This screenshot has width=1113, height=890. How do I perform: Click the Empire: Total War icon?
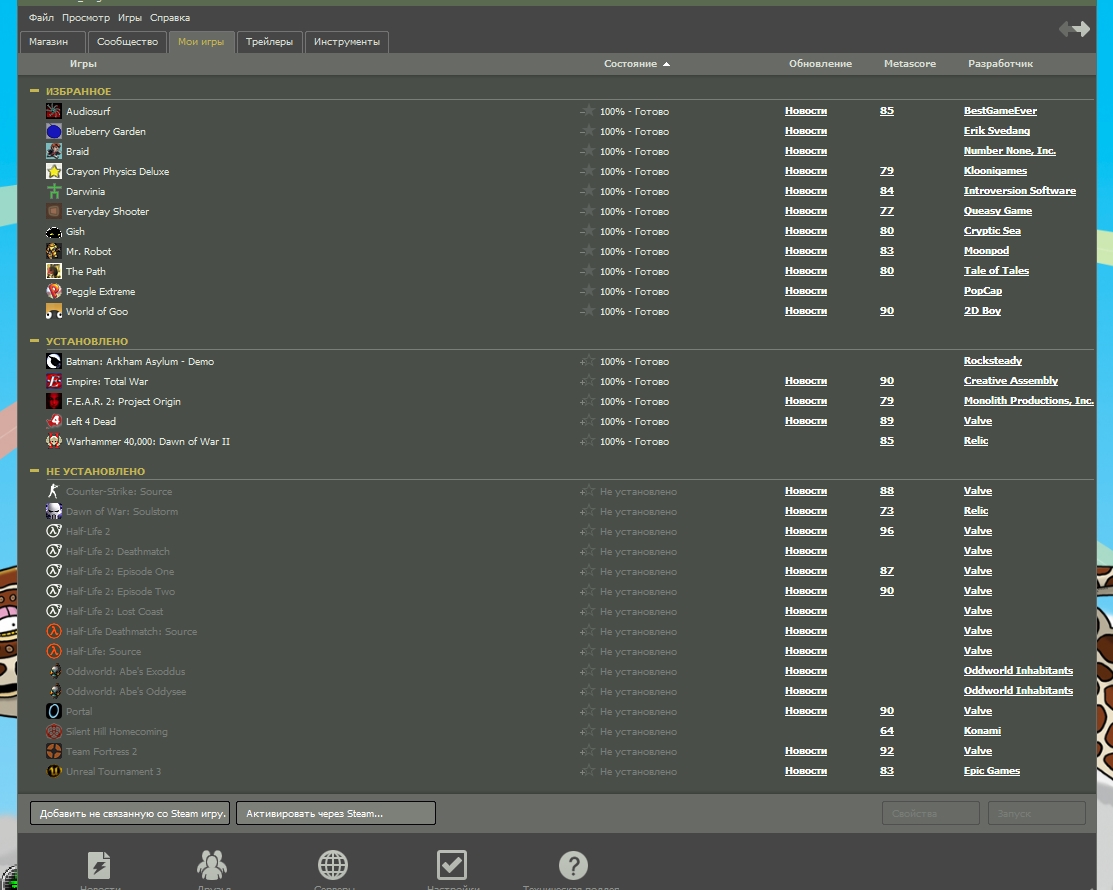pos(54,381)
